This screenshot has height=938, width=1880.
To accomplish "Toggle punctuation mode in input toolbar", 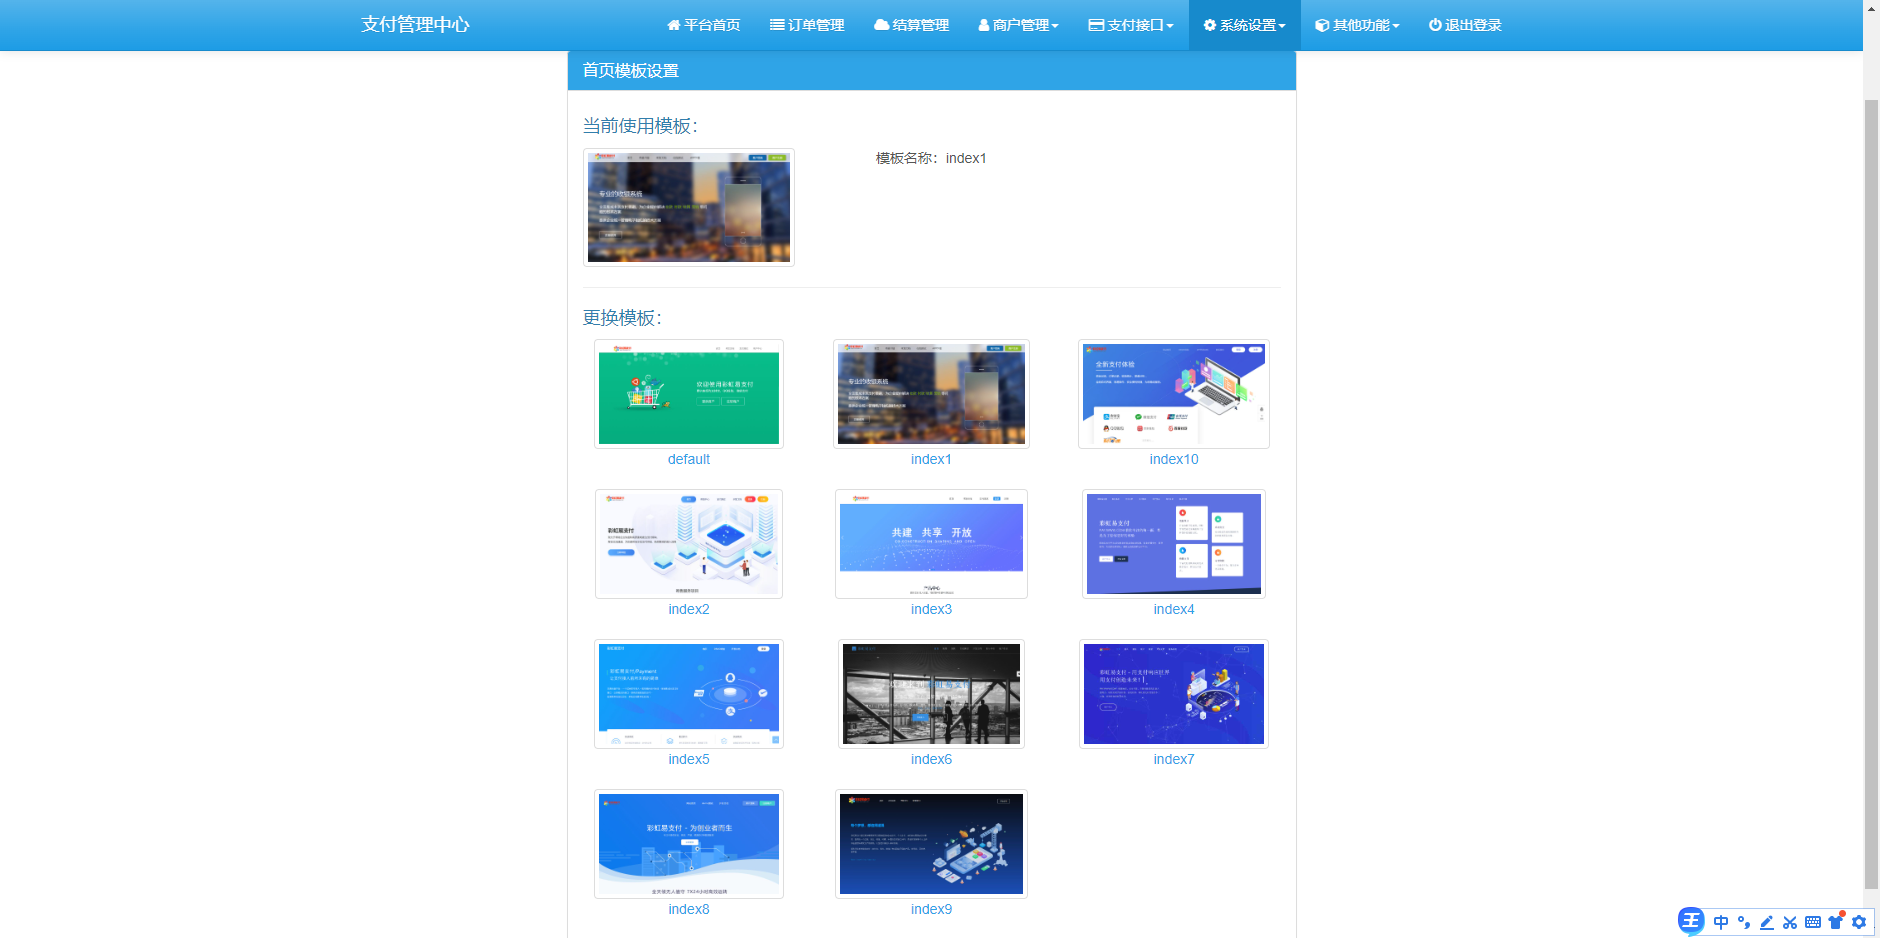I will (x=1743, y=922).
